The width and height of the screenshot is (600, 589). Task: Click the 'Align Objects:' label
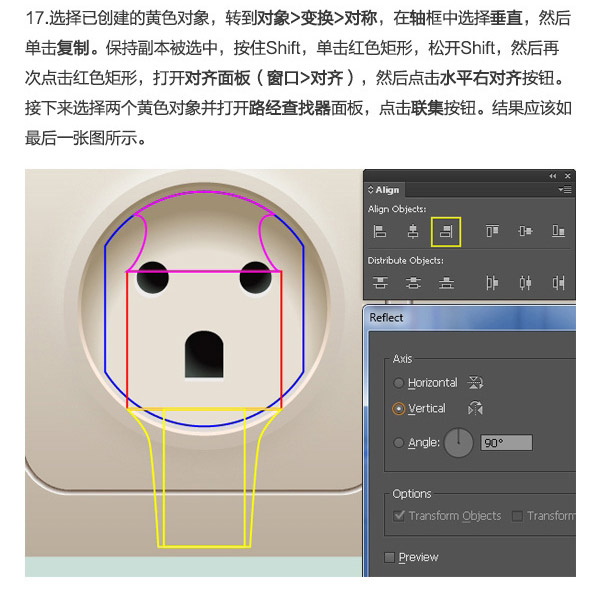coord(397,209)
